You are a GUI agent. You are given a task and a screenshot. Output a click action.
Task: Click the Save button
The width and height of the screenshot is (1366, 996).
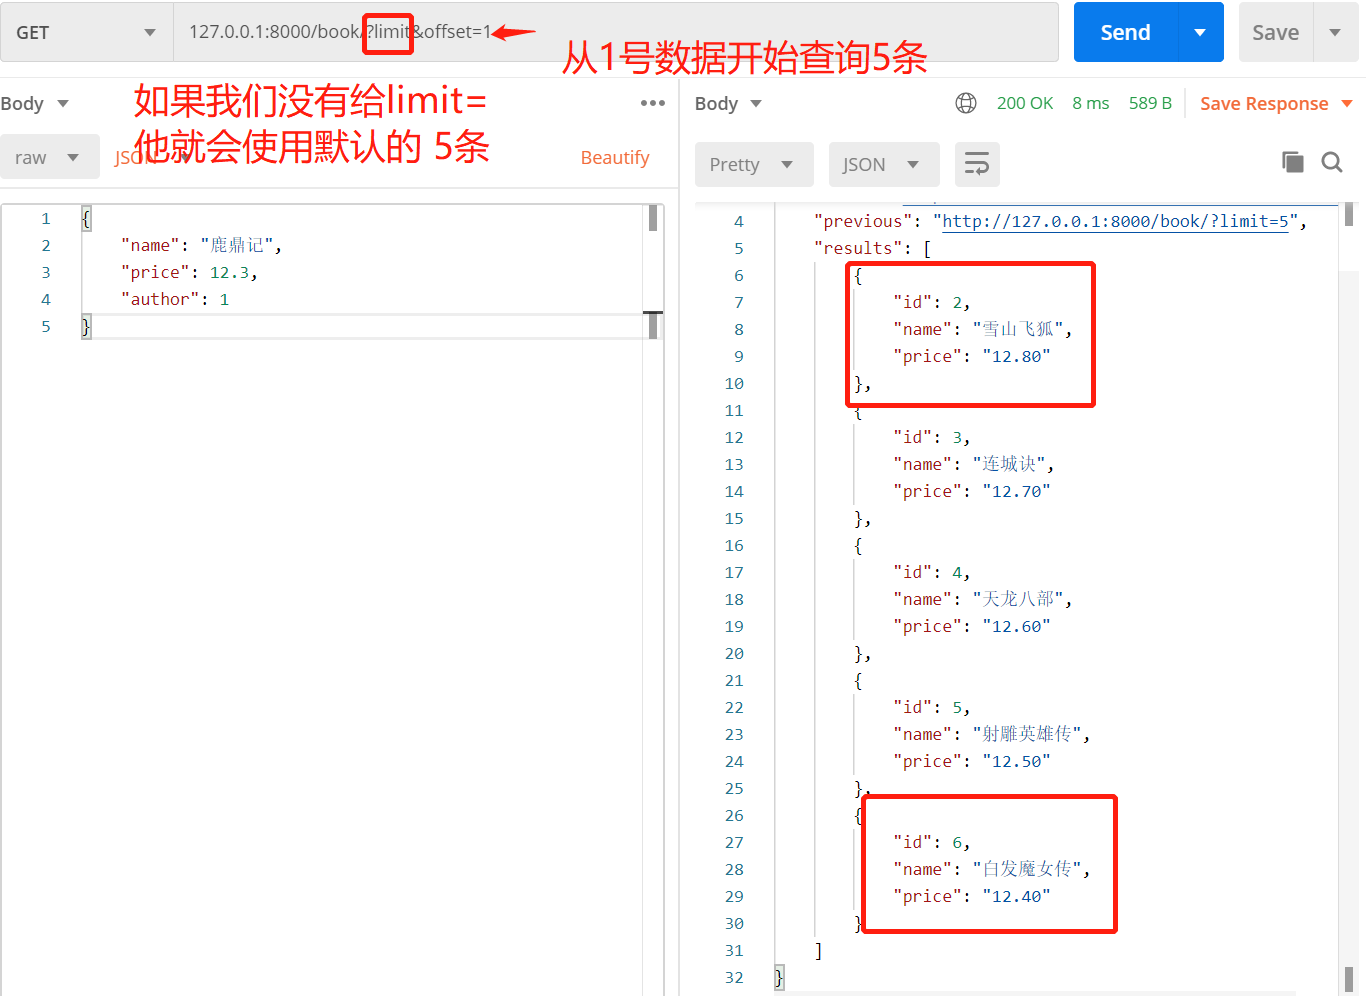[x=1276, y=32]
